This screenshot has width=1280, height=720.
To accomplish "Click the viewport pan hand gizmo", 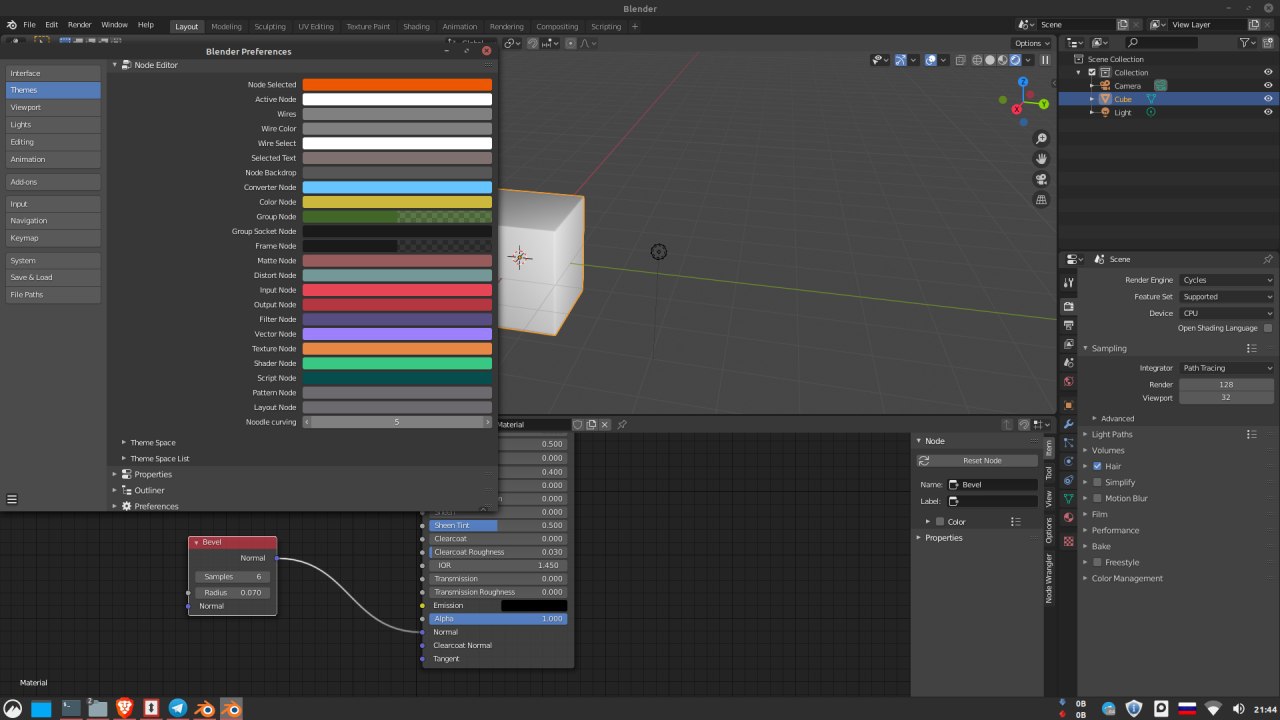I will pos(1041,159).
